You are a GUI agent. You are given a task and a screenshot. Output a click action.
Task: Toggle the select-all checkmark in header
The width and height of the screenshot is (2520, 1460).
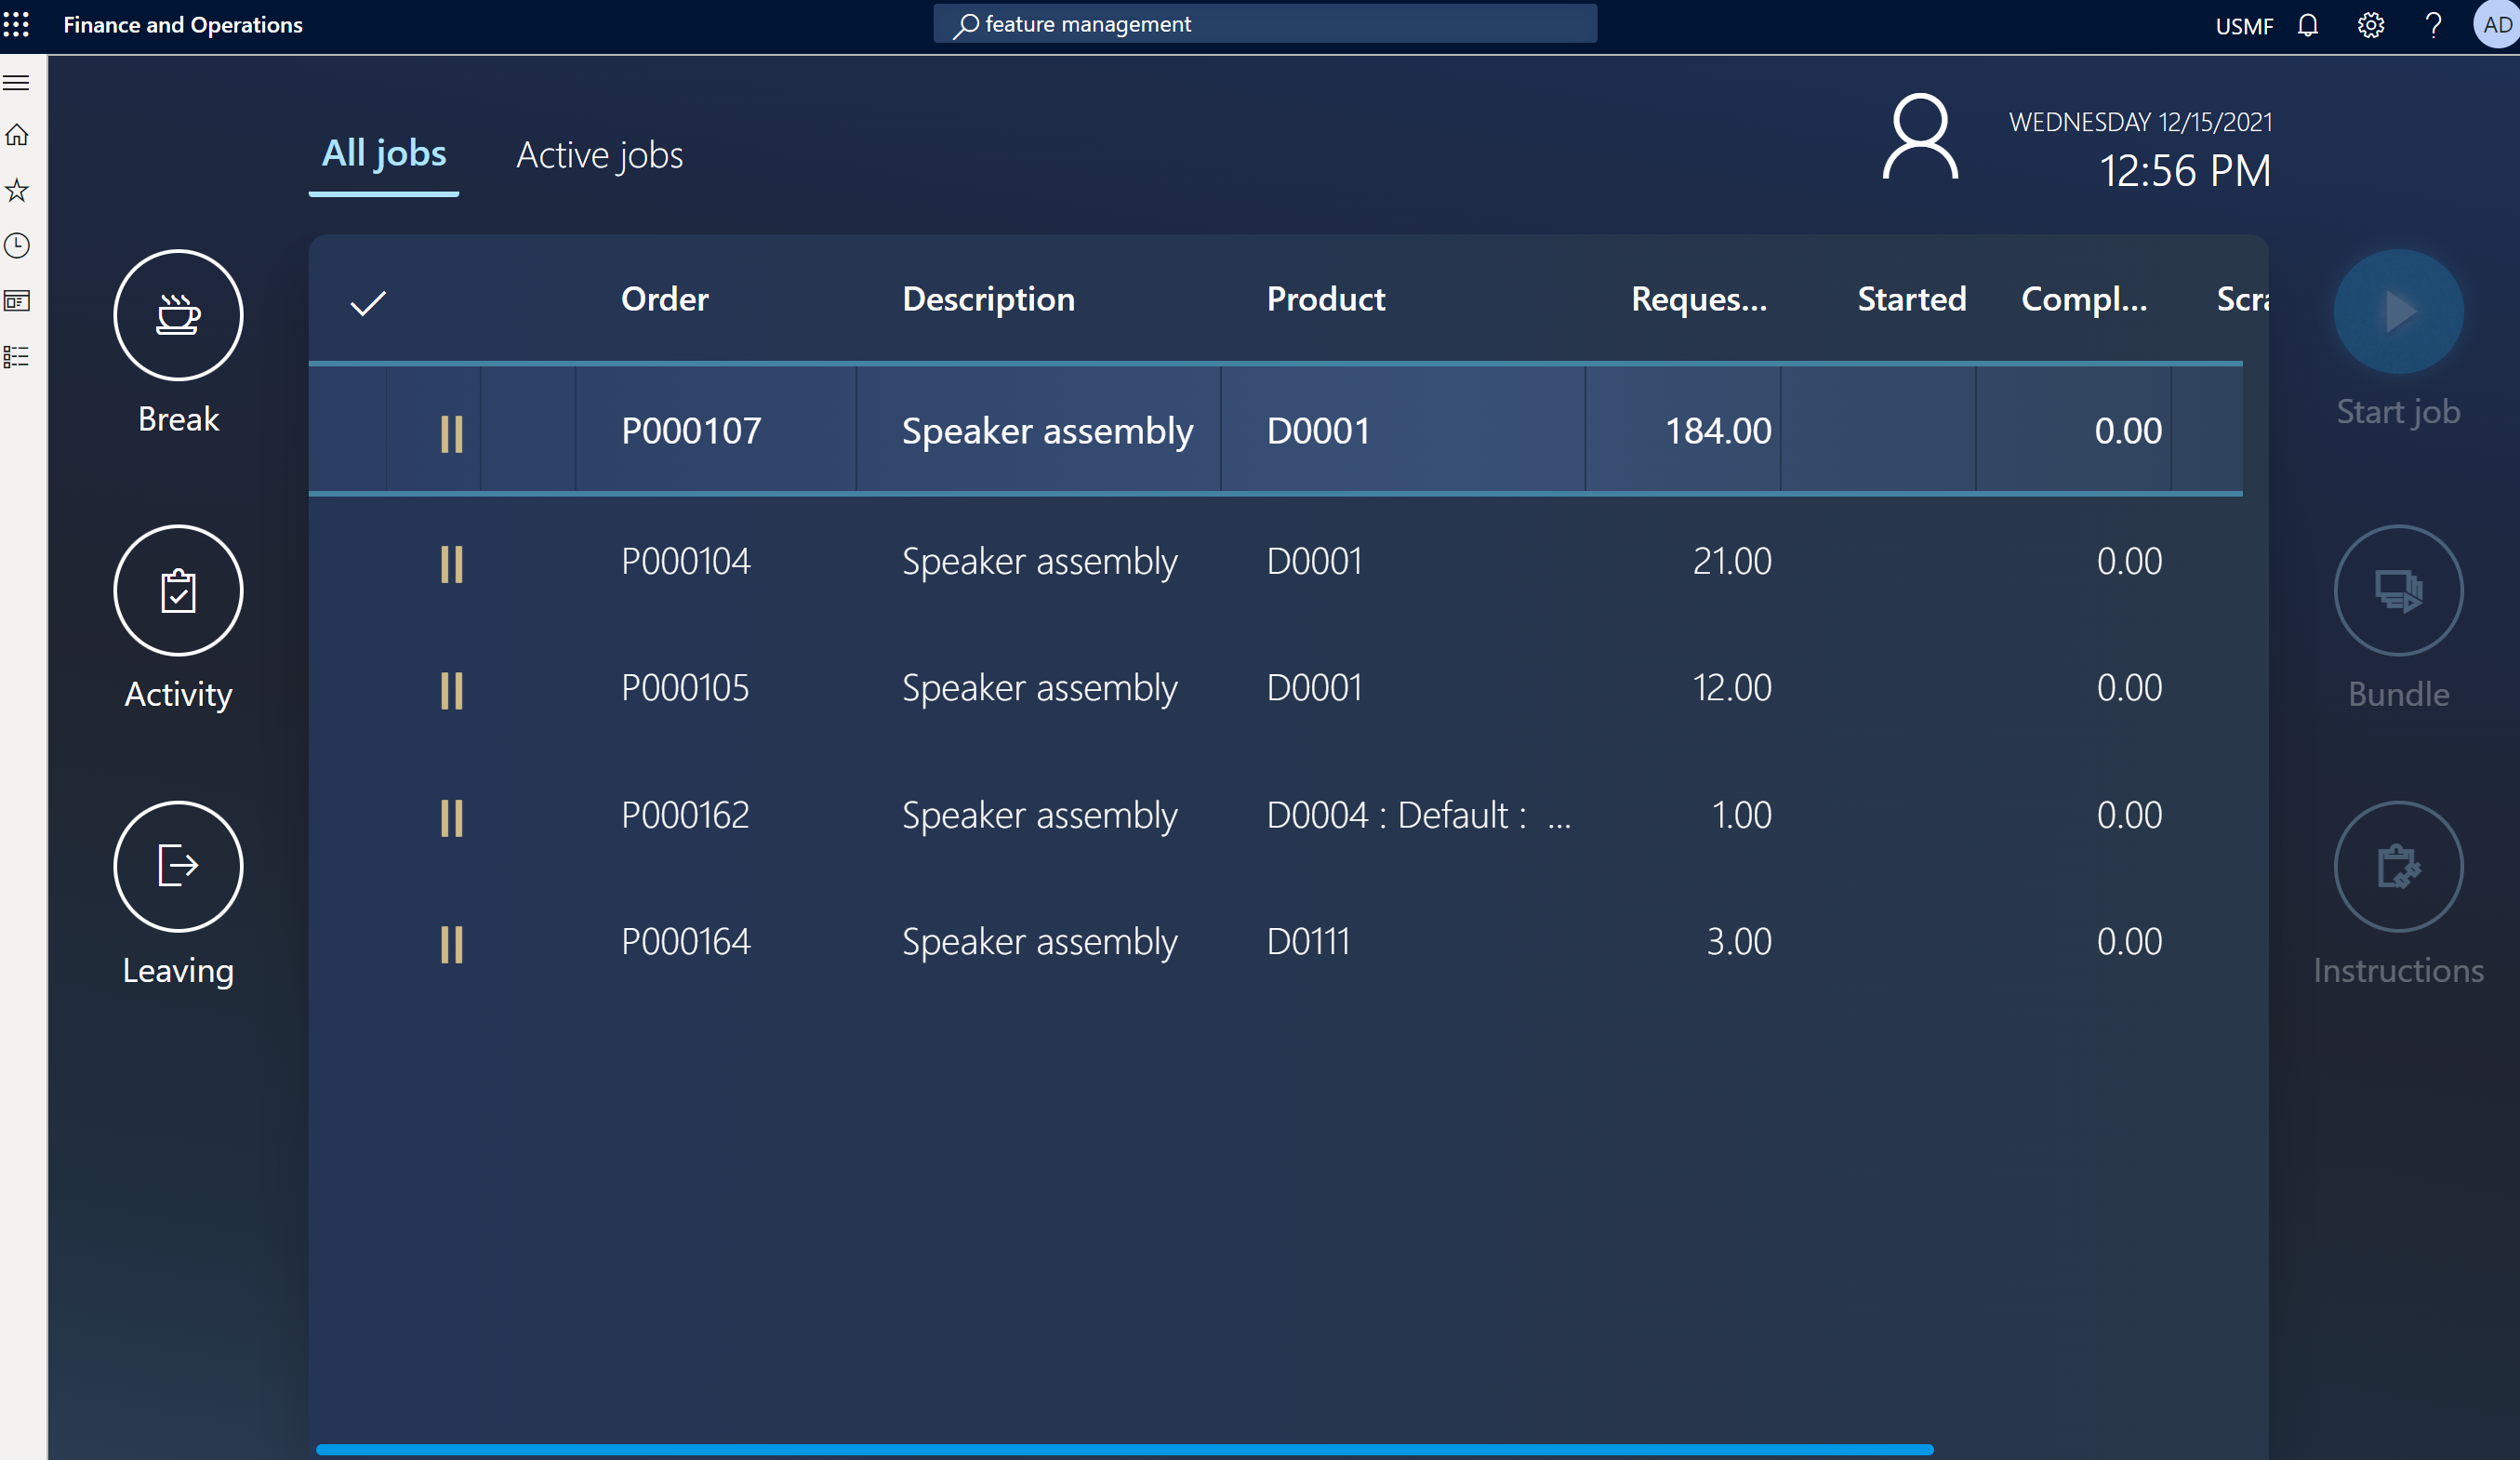tap(368, 302)
